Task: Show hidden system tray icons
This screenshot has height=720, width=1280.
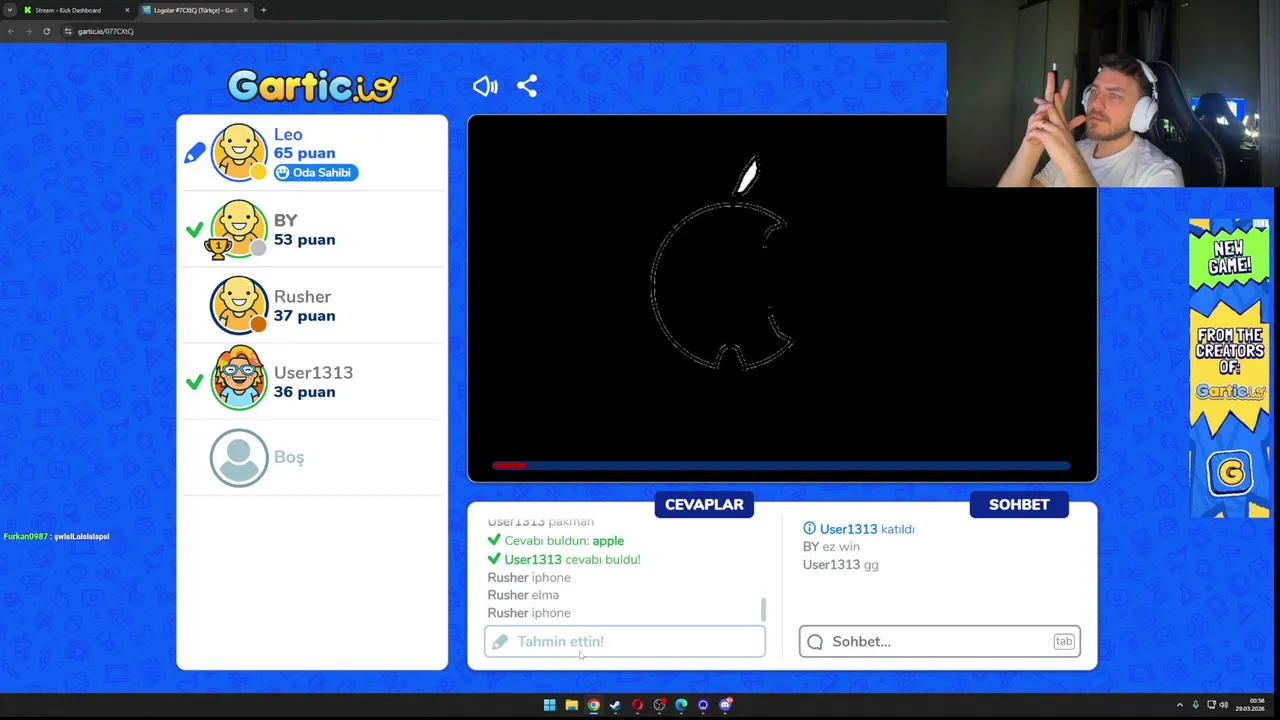Action: tap(1179, 705)
